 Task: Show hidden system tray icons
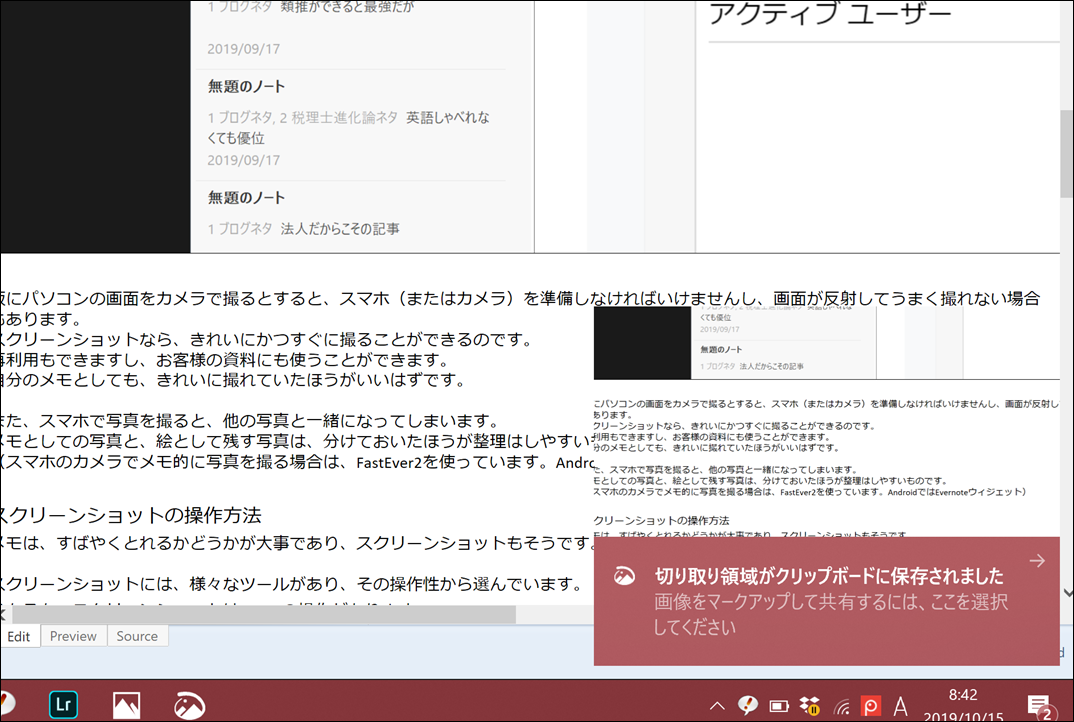click(x=716, y=706)
